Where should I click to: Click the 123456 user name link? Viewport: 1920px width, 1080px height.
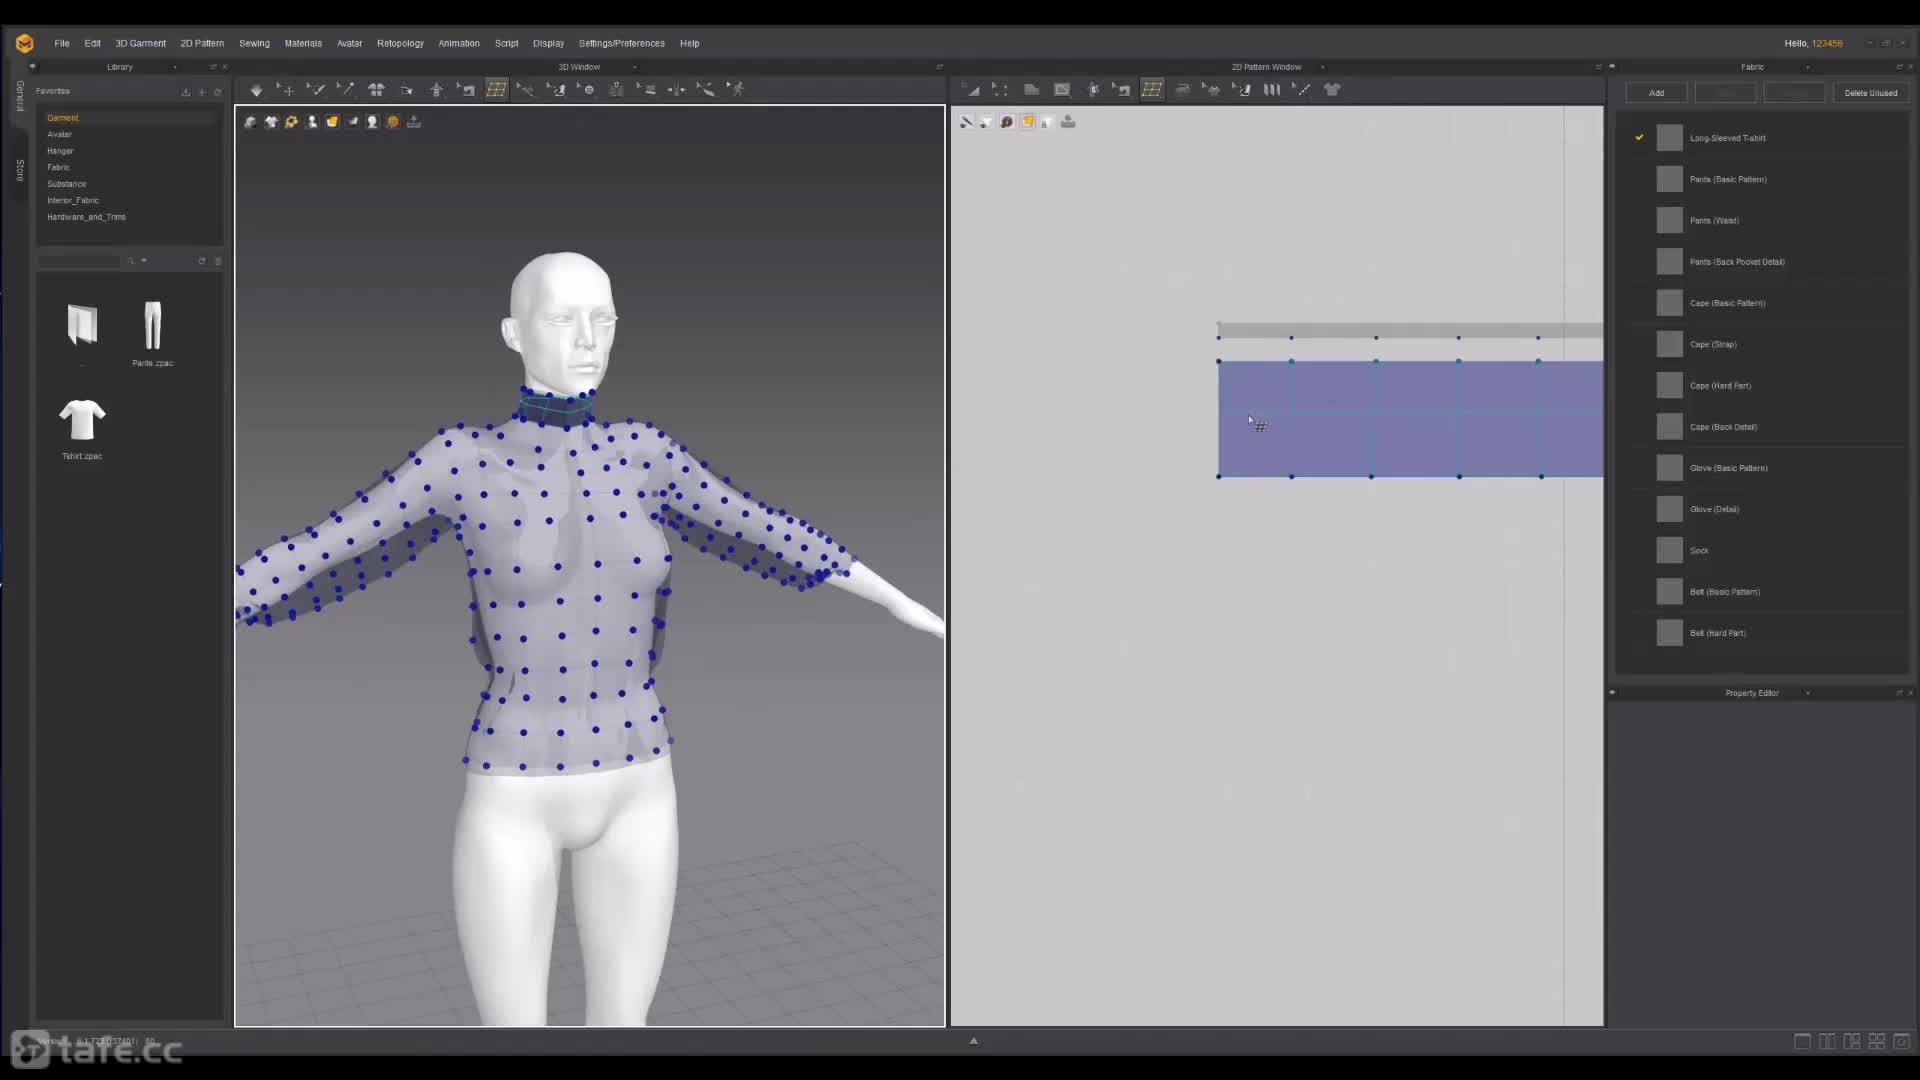1827,44
